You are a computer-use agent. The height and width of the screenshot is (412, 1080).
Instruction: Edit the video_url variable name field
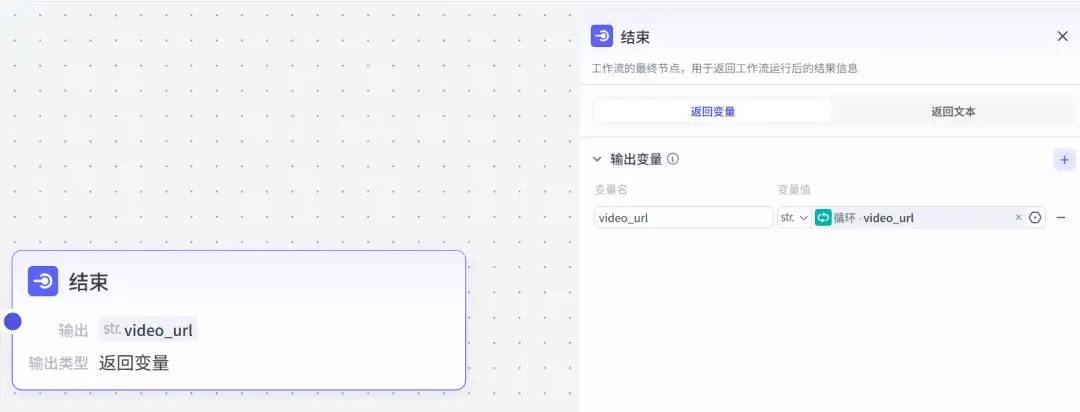point(684,218)
